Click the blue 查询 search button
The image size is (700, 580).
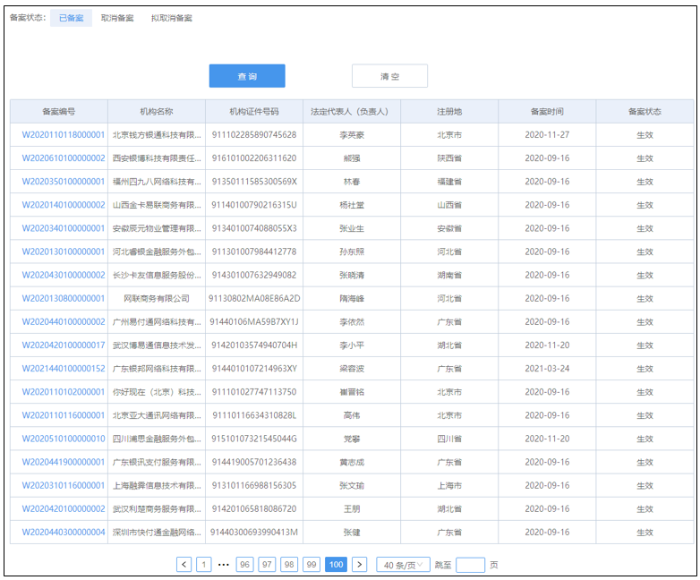[x=247, y=76]
